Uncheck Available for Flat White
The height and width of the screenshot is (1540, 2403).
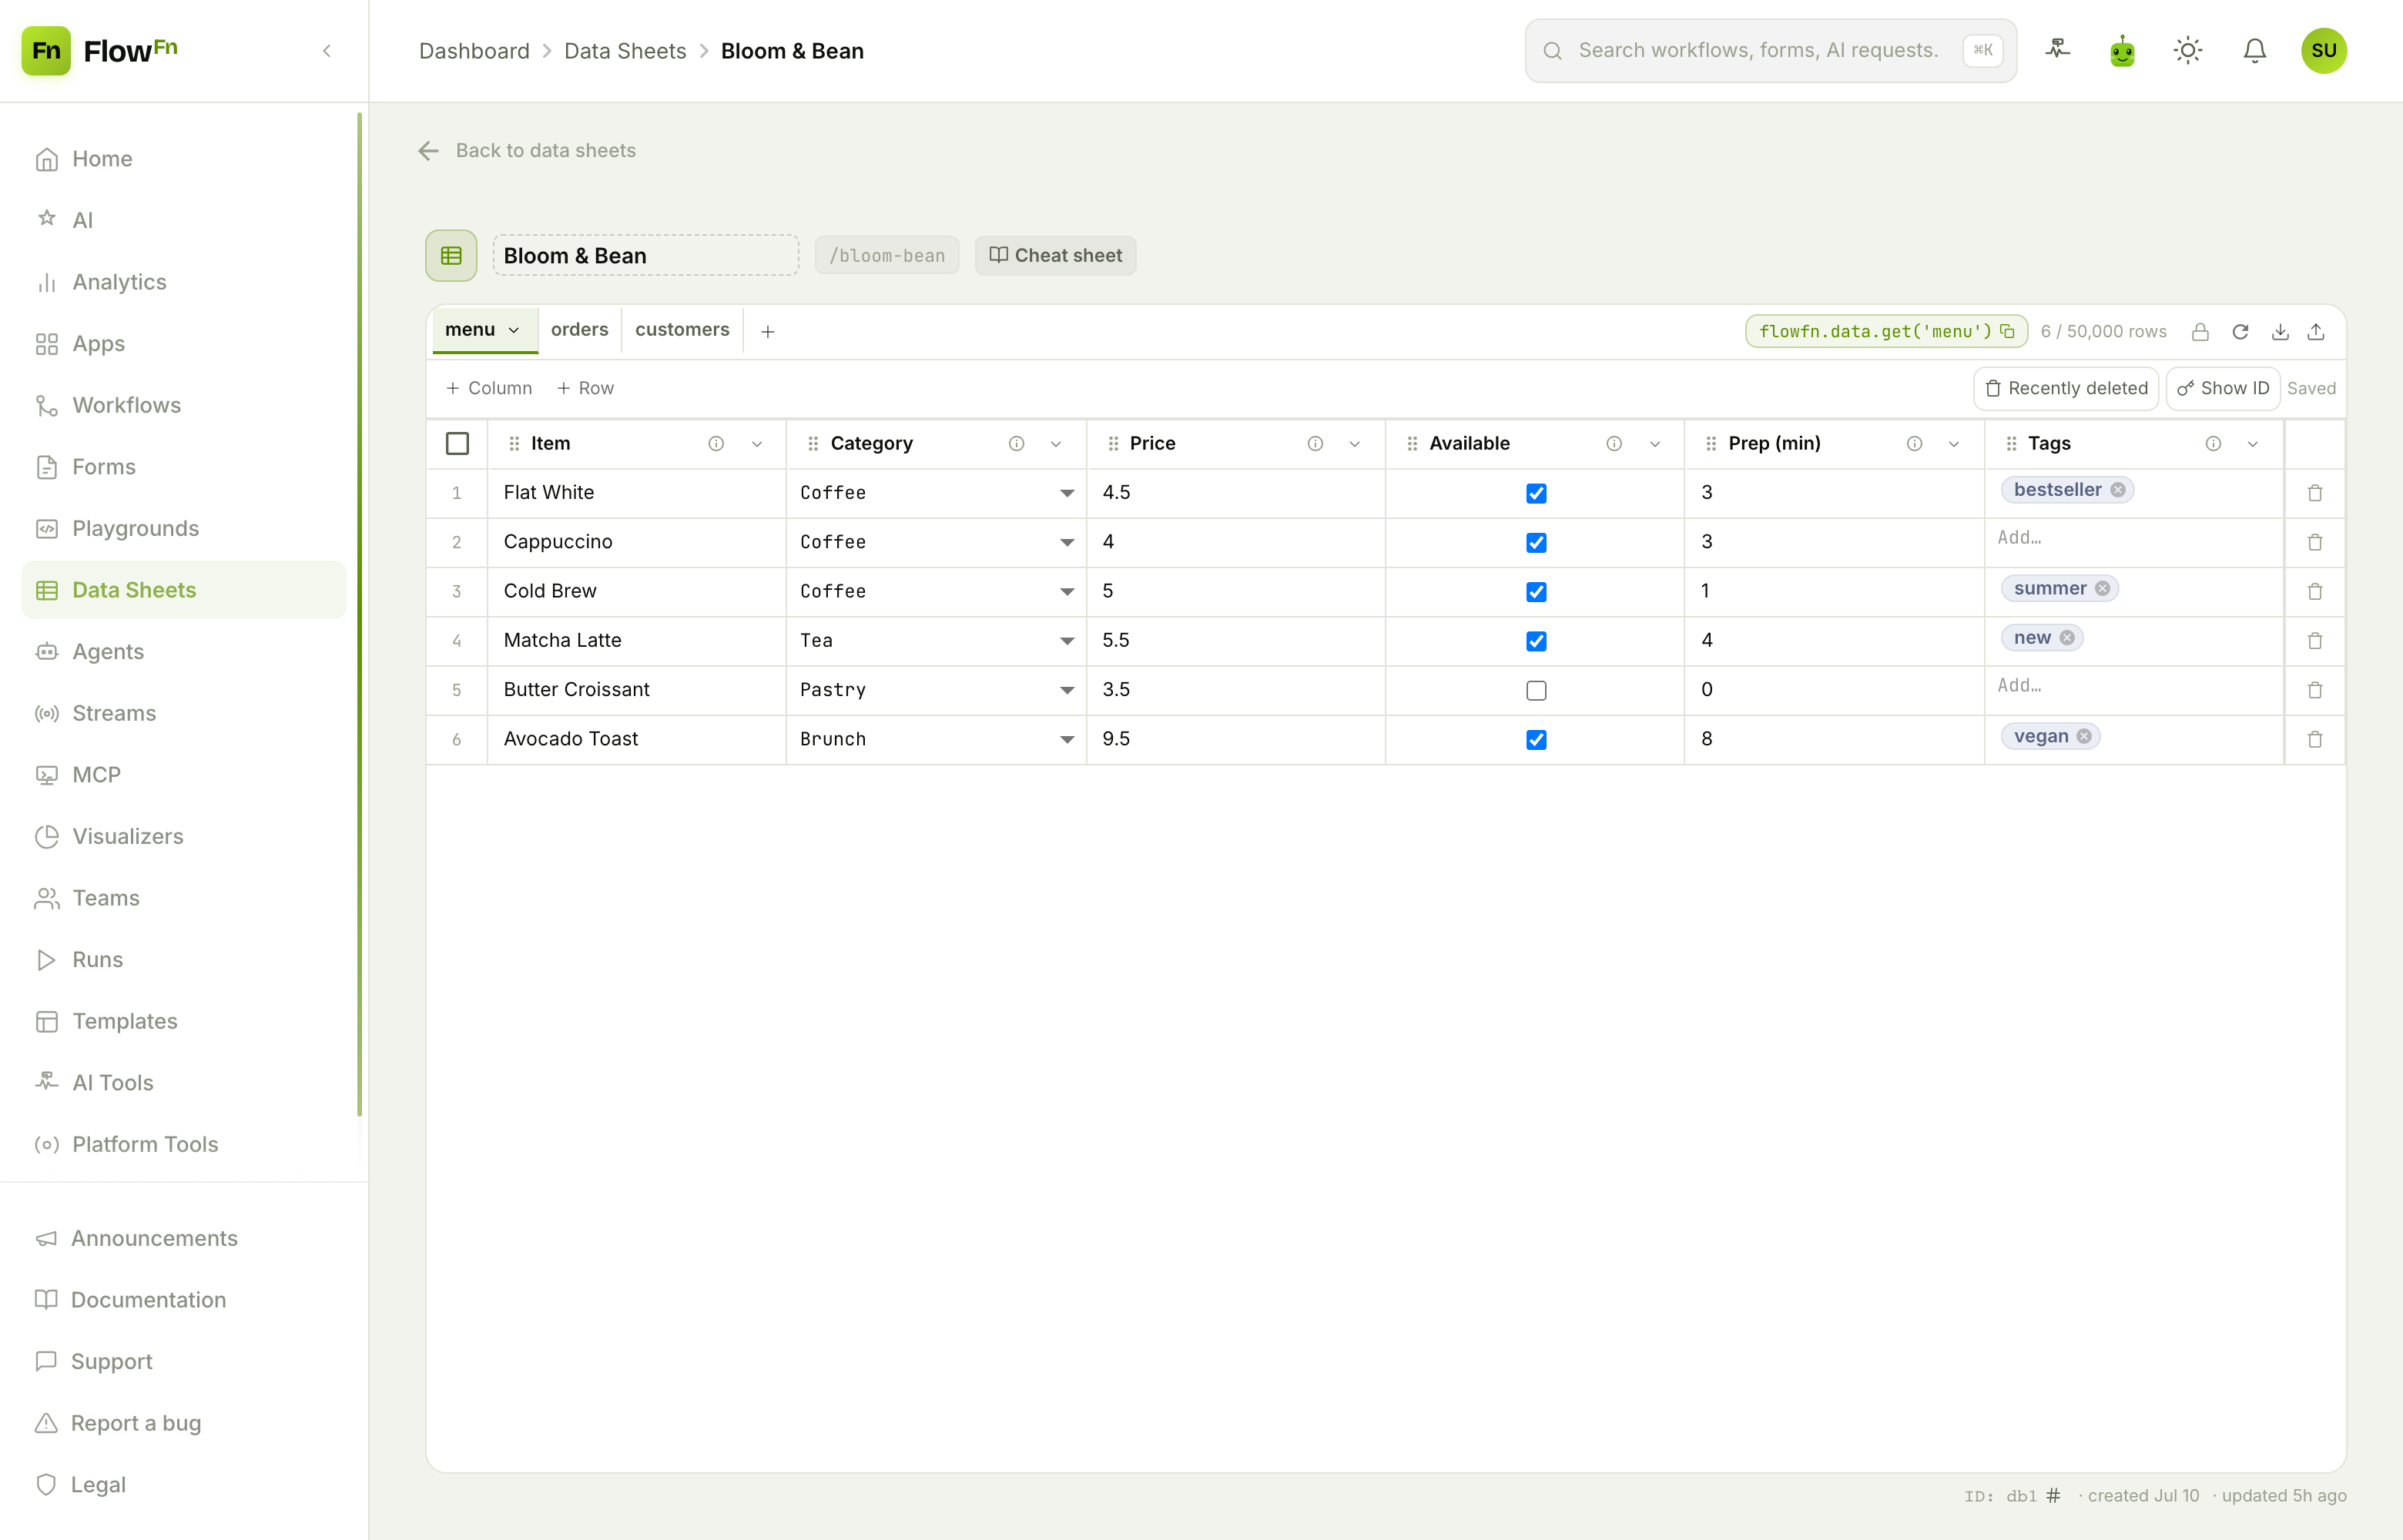(x=1536, y=494)
